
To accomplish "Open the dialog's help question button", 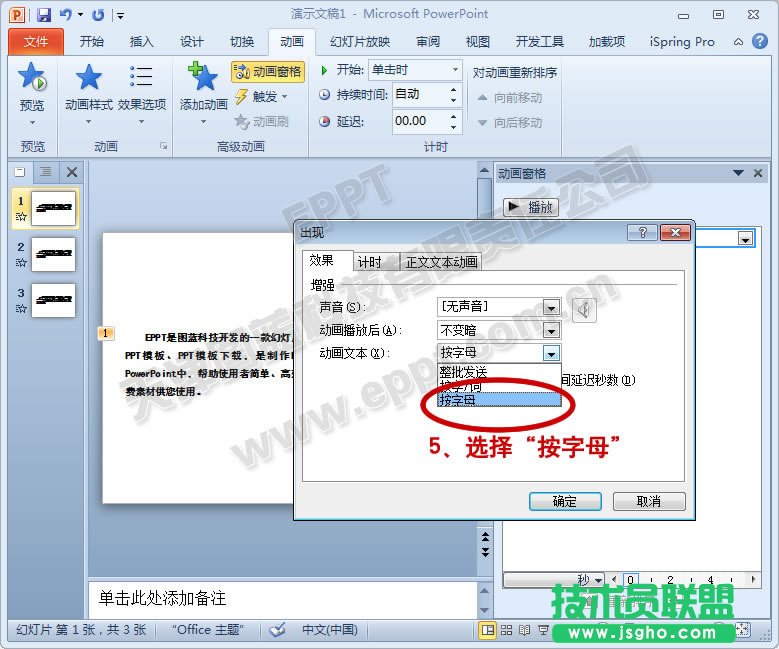I will [642, 233].
